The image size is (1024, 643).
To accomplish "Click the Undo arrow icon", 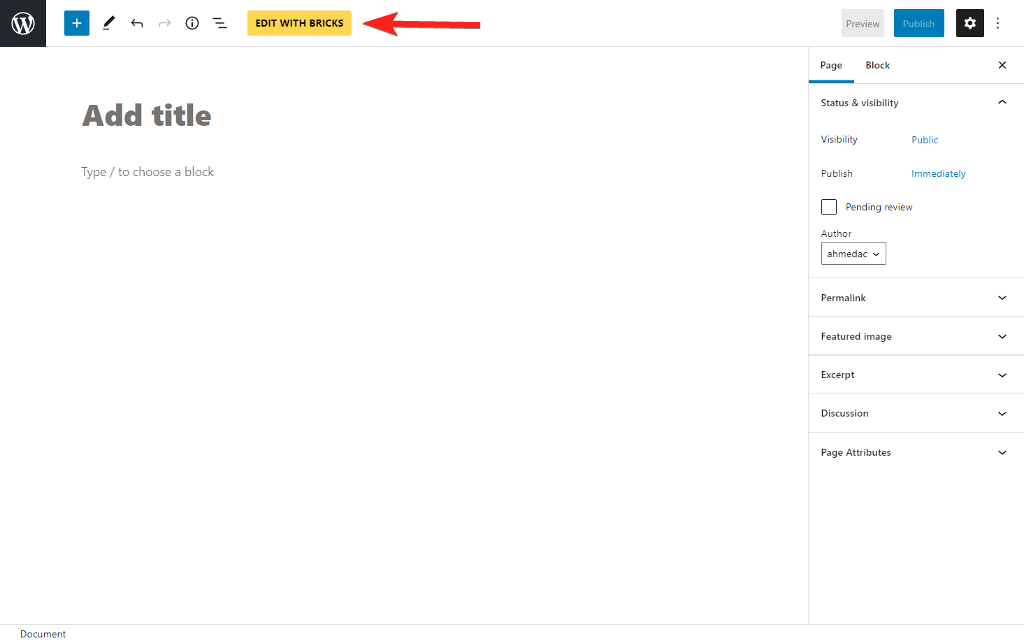I will [137, 23].
